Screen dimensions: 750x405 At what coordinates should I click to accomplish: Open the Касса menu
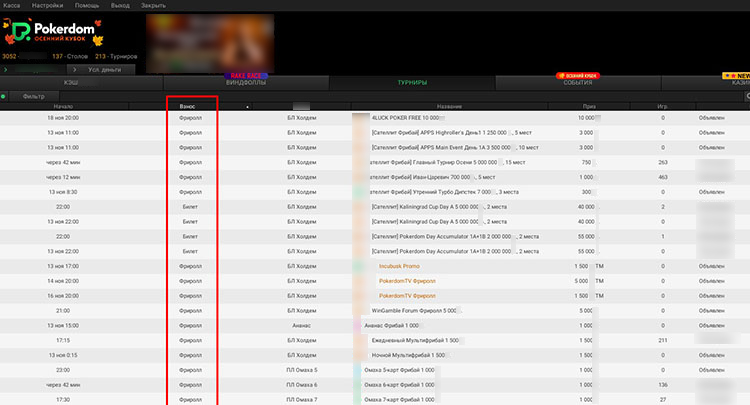coord(11,5)
